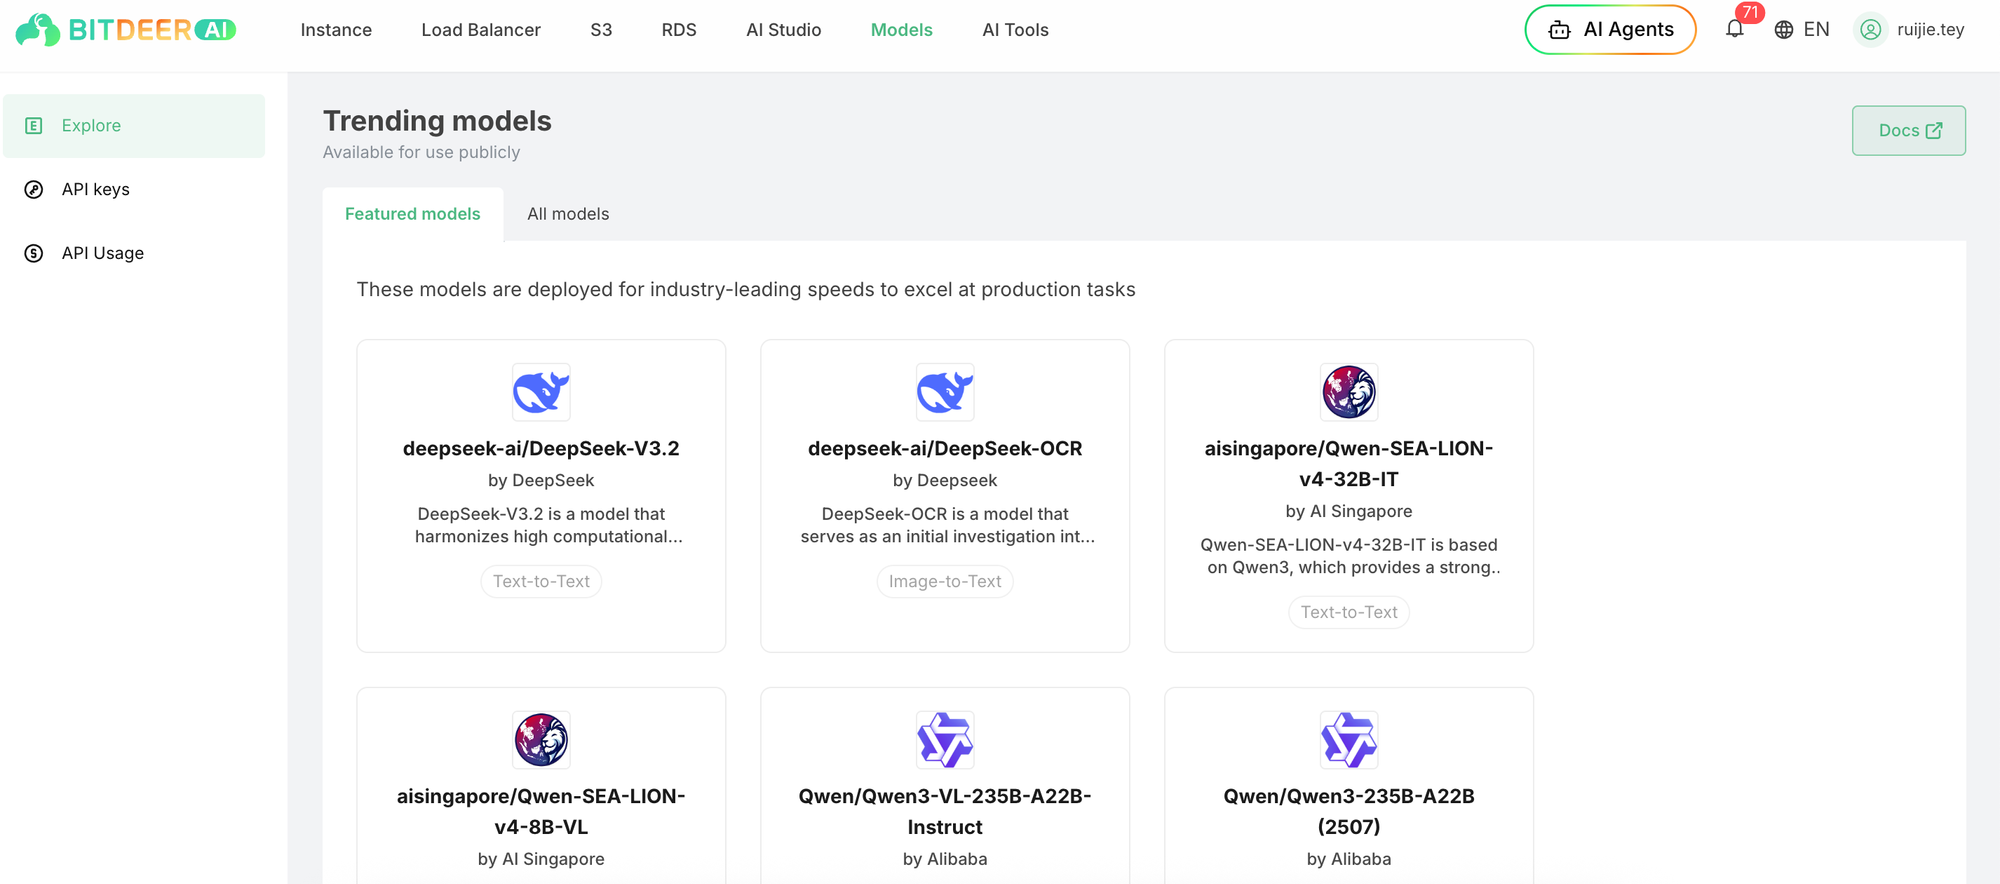
Task: Click the globe language icon
Action: point(1783,30)
